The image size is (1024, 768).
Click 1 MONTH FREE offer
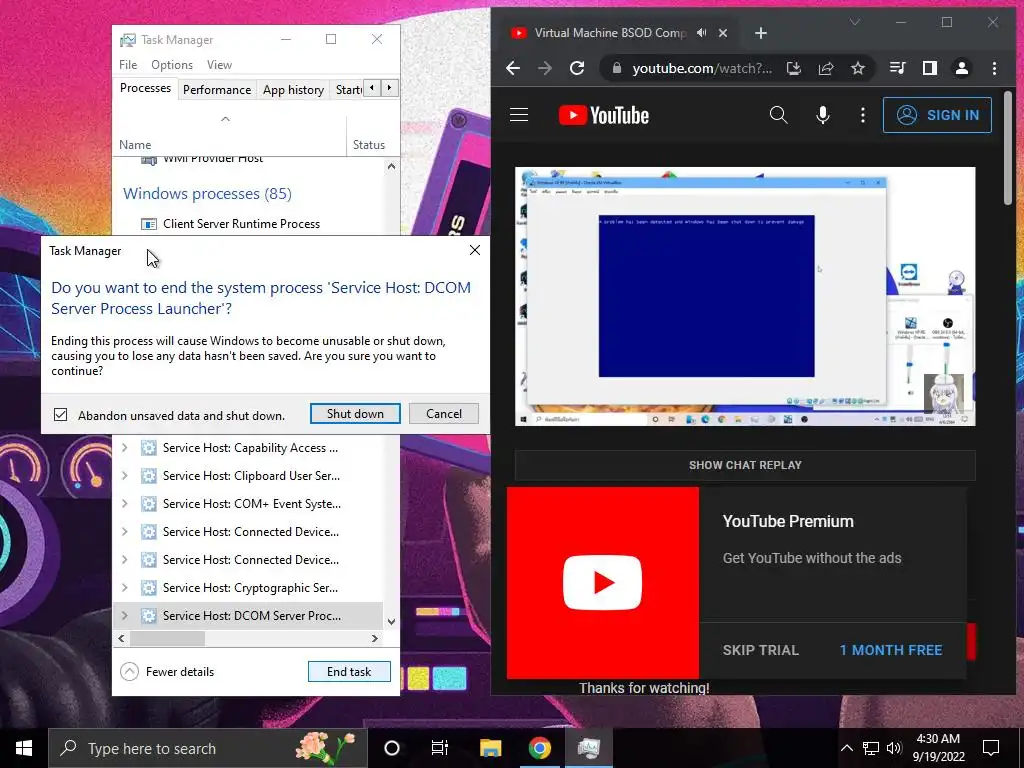tap(891, 650)
